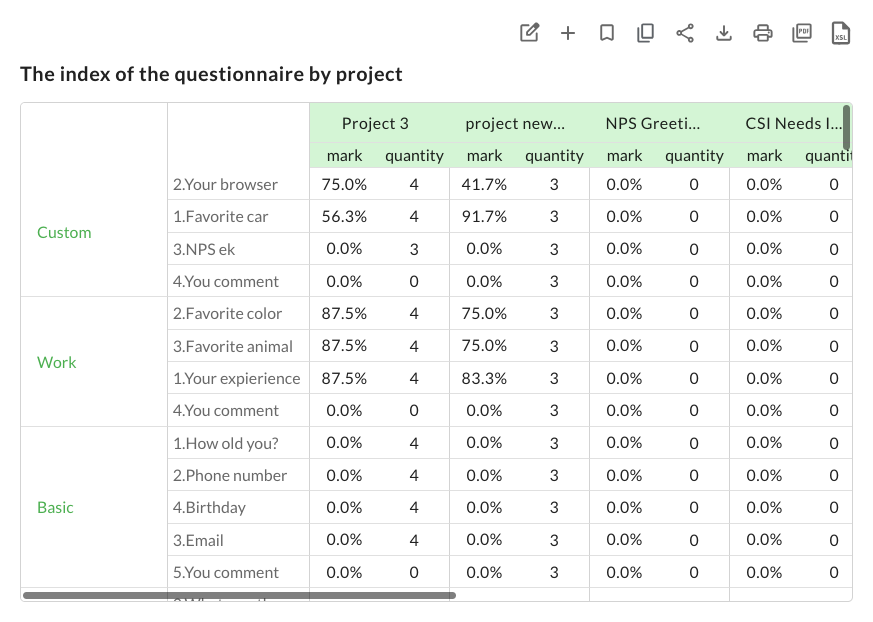Click the '3.Favorite animal' row label
873x622 pixels.
(x=233, y=346)
